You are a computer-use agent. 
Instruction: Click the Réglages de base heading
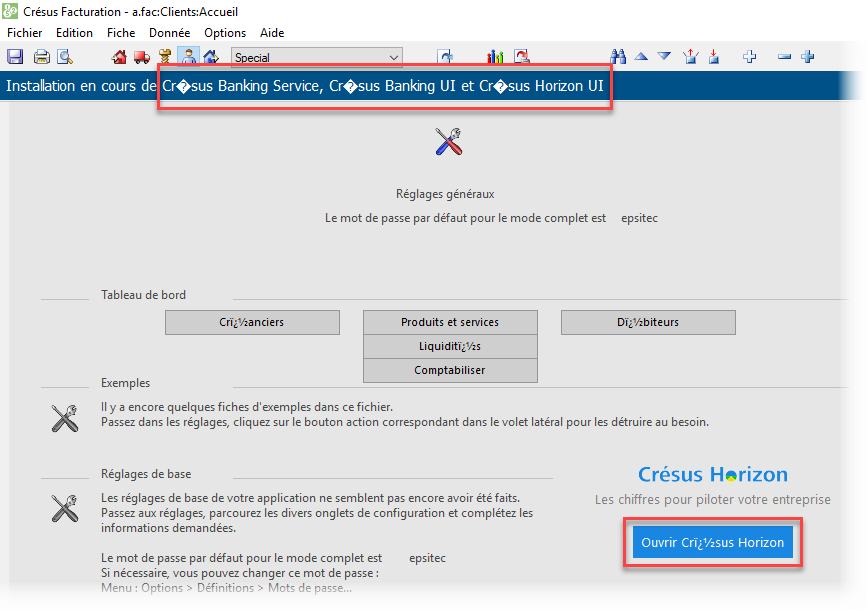pyautogui.click(x=146, y=474)
